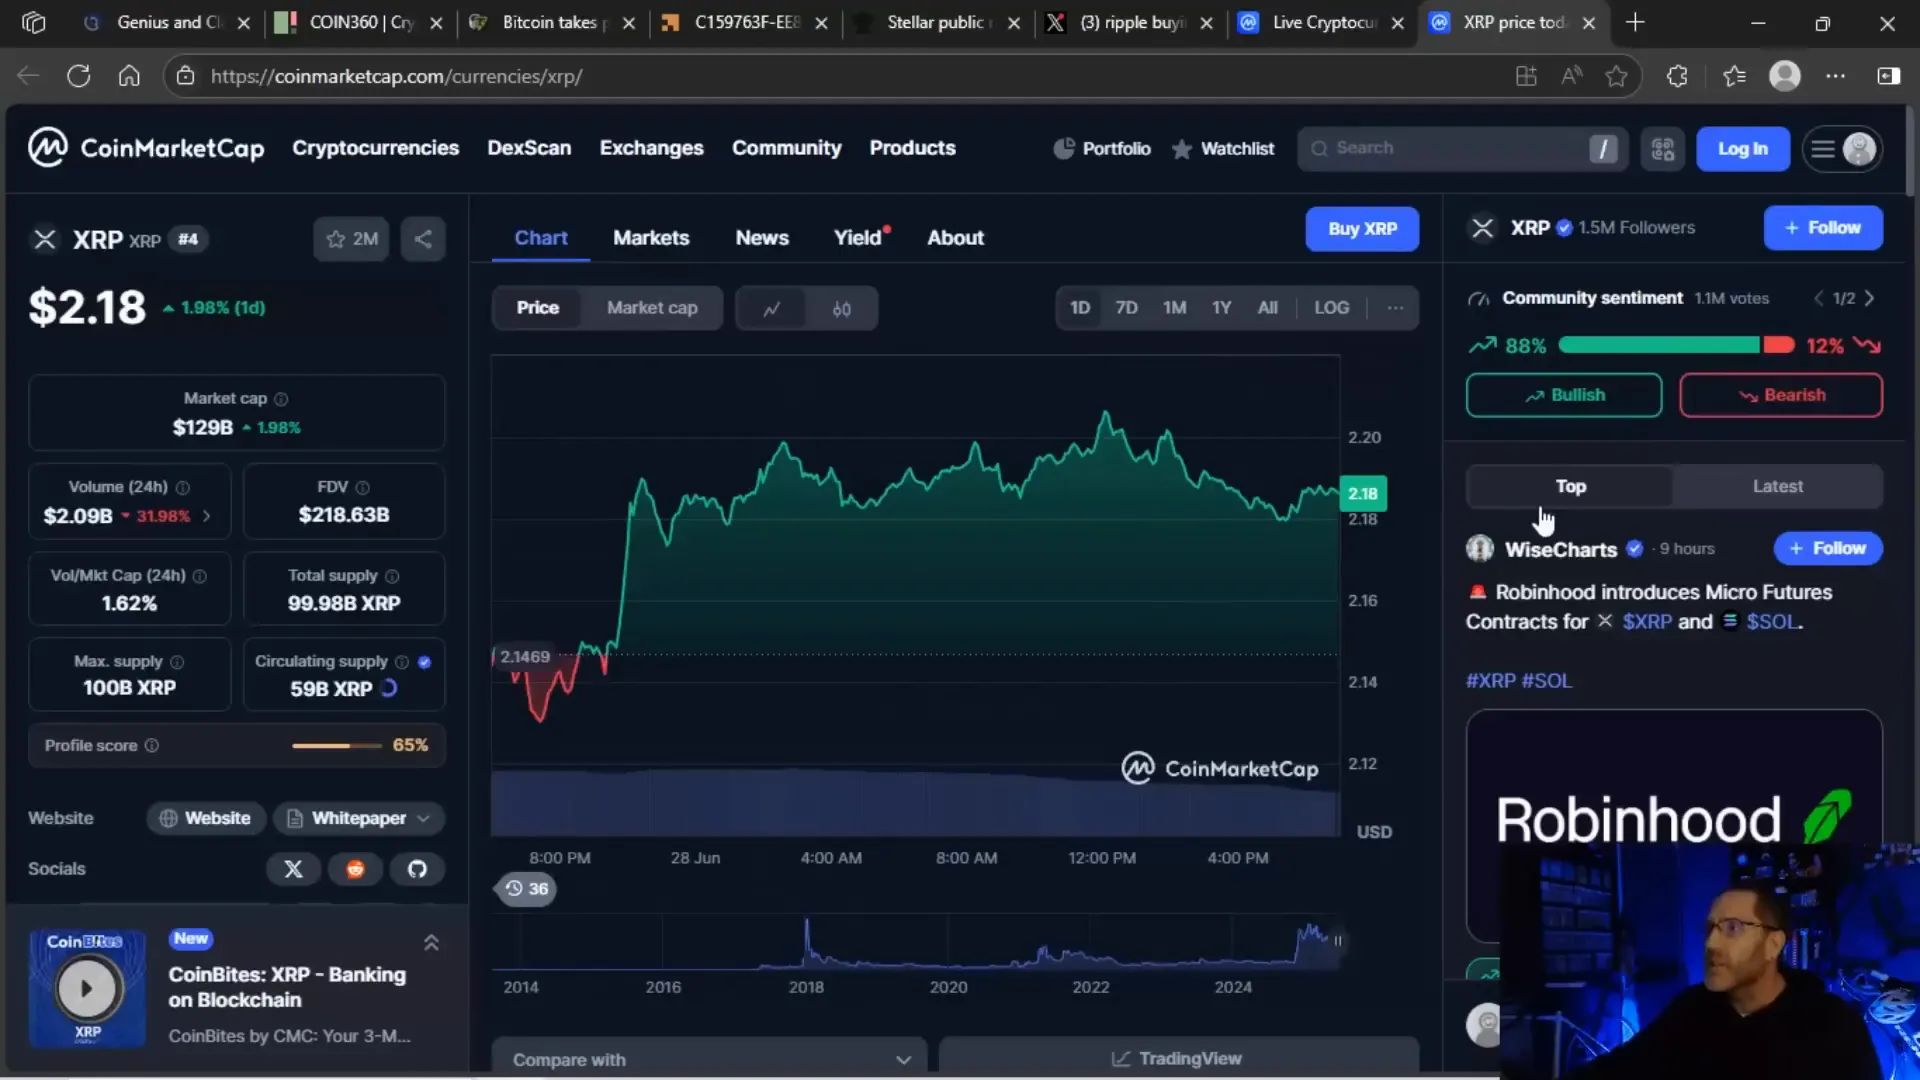Viewport: 1920px width, 1080px height.
Task: Open the Reddit social link
Action: click(x=355, y=869)
